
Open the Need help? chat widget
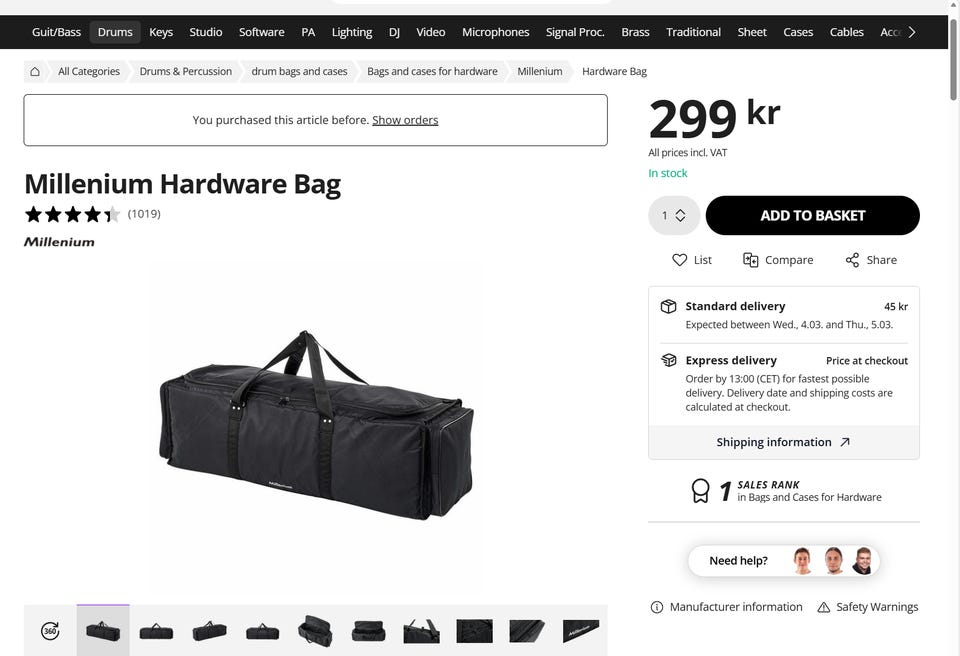tap(784, 560)
